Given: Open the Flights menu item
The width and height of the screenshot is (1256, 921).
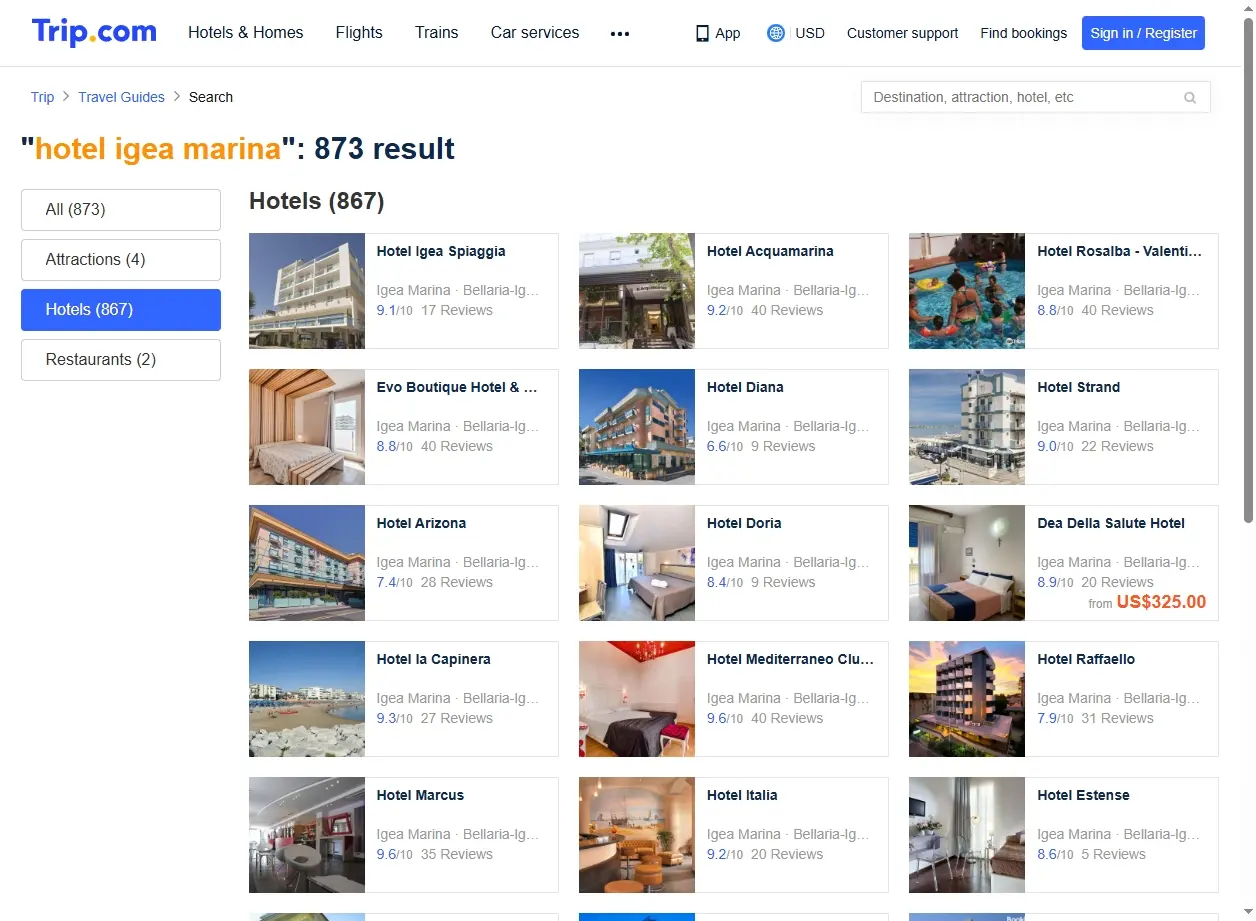Looking at the screenshot, I should click(x=359, y=33).
